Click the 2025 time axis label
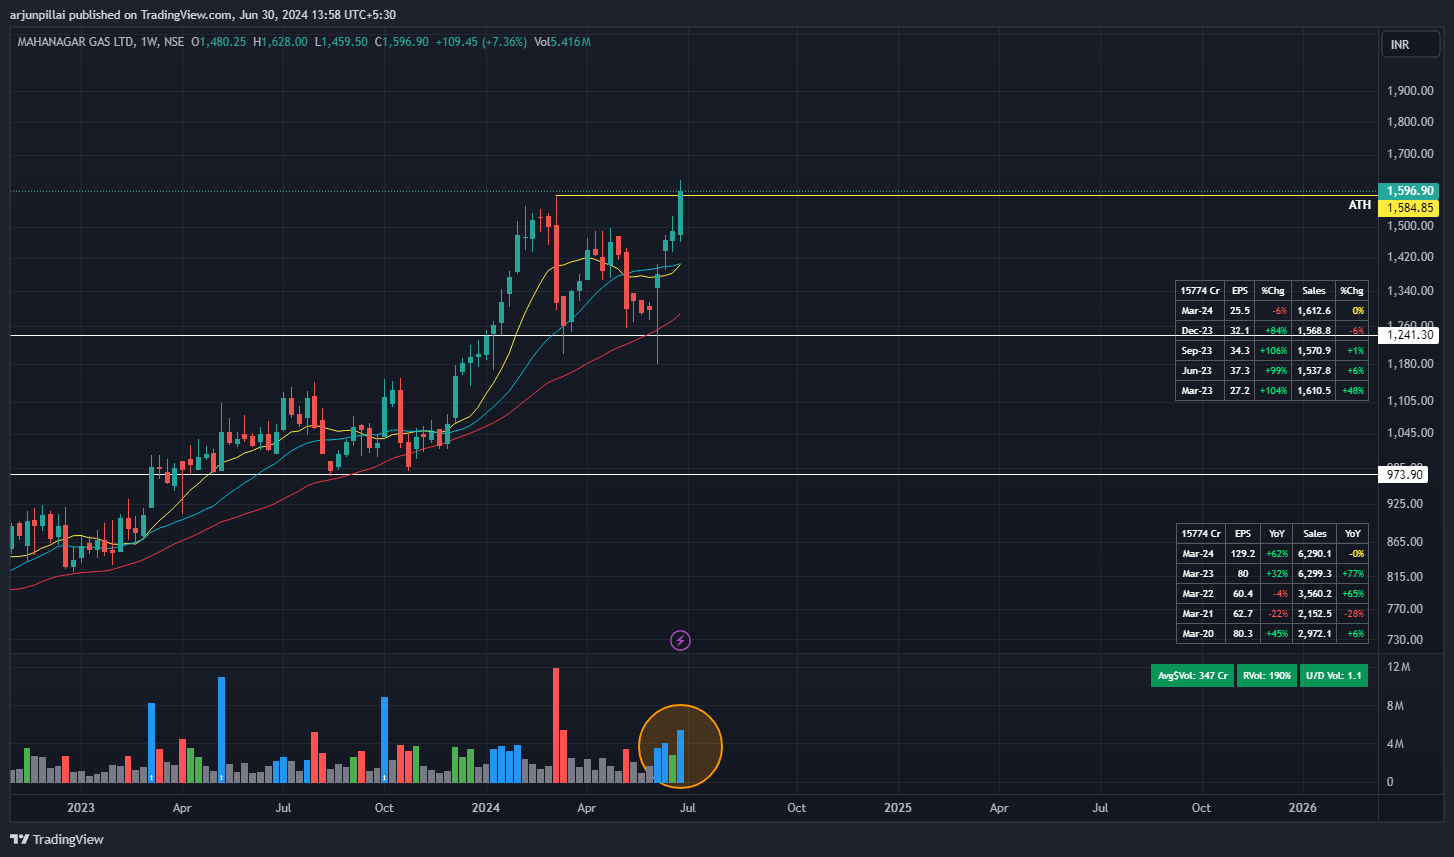 coord(898,808)
